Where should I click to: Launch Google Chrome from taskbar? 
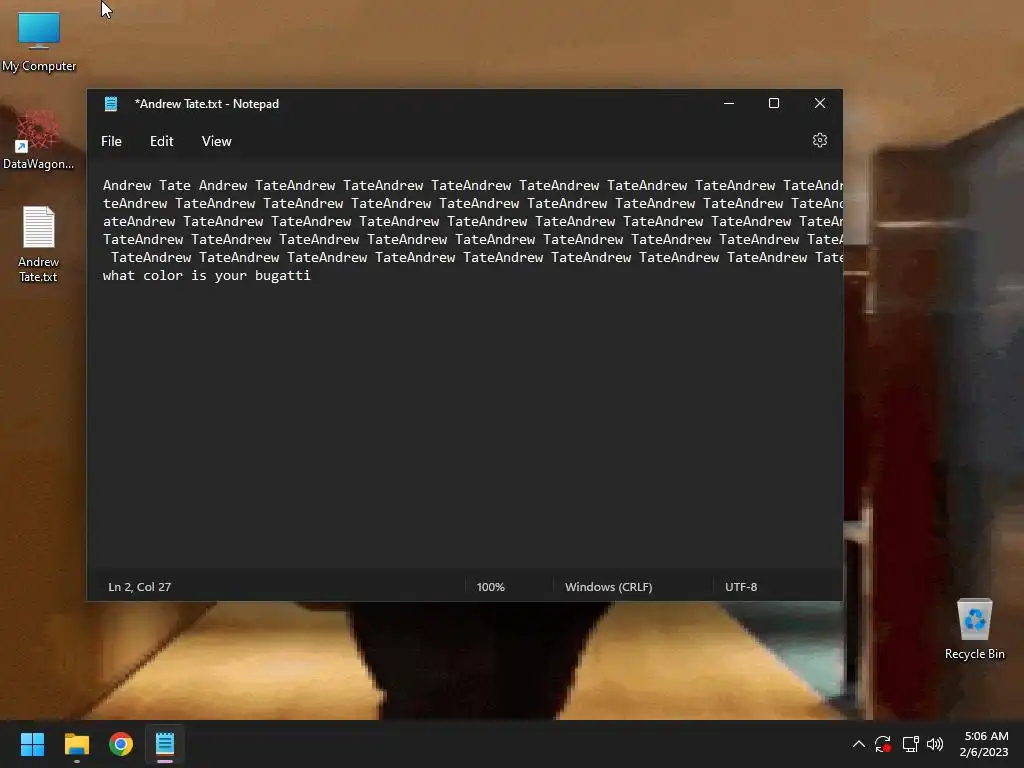[x=121, y=744]
